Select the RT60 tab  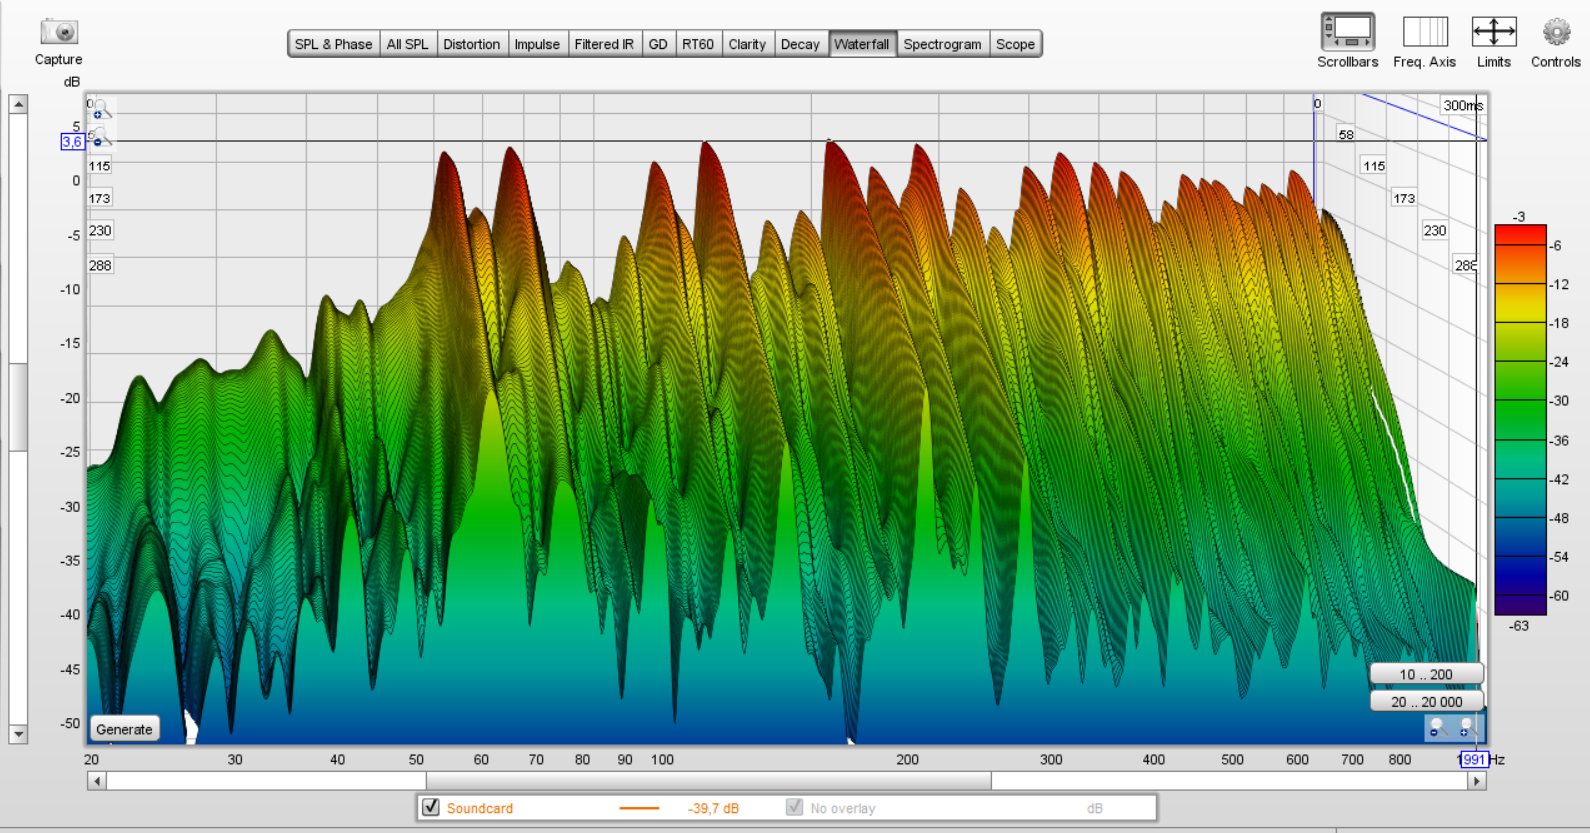click(x=697, y=44)
